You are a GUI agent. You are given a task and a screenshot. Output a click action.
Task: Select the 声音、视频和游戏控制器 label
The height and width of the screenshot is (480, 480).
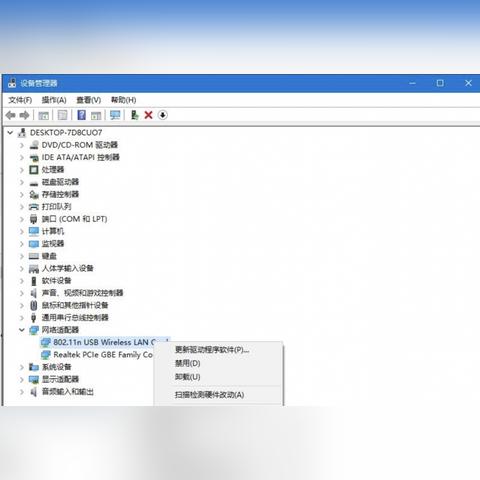tap(82, 293)
